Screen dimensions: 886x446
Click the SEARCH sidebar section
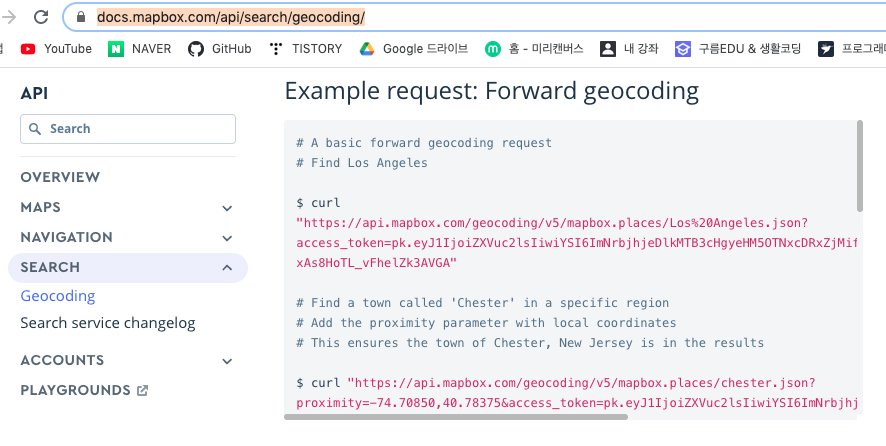pyautogui.click(x=128, y=267)
